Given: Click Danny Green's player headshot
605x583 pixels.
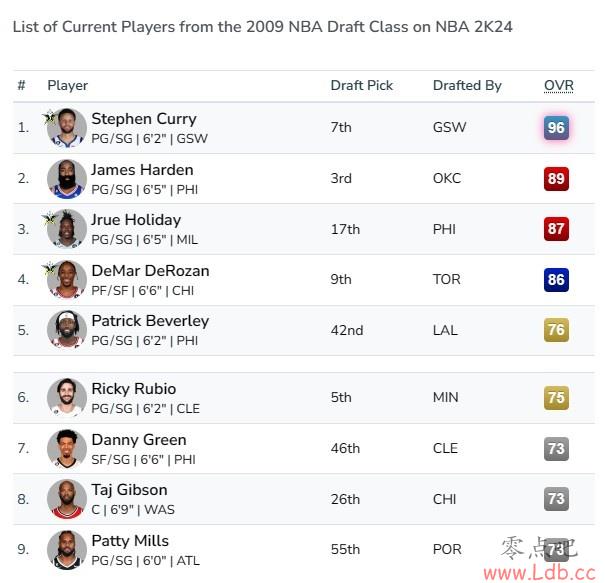Looking at the screenshot, I should click(67, 448).
